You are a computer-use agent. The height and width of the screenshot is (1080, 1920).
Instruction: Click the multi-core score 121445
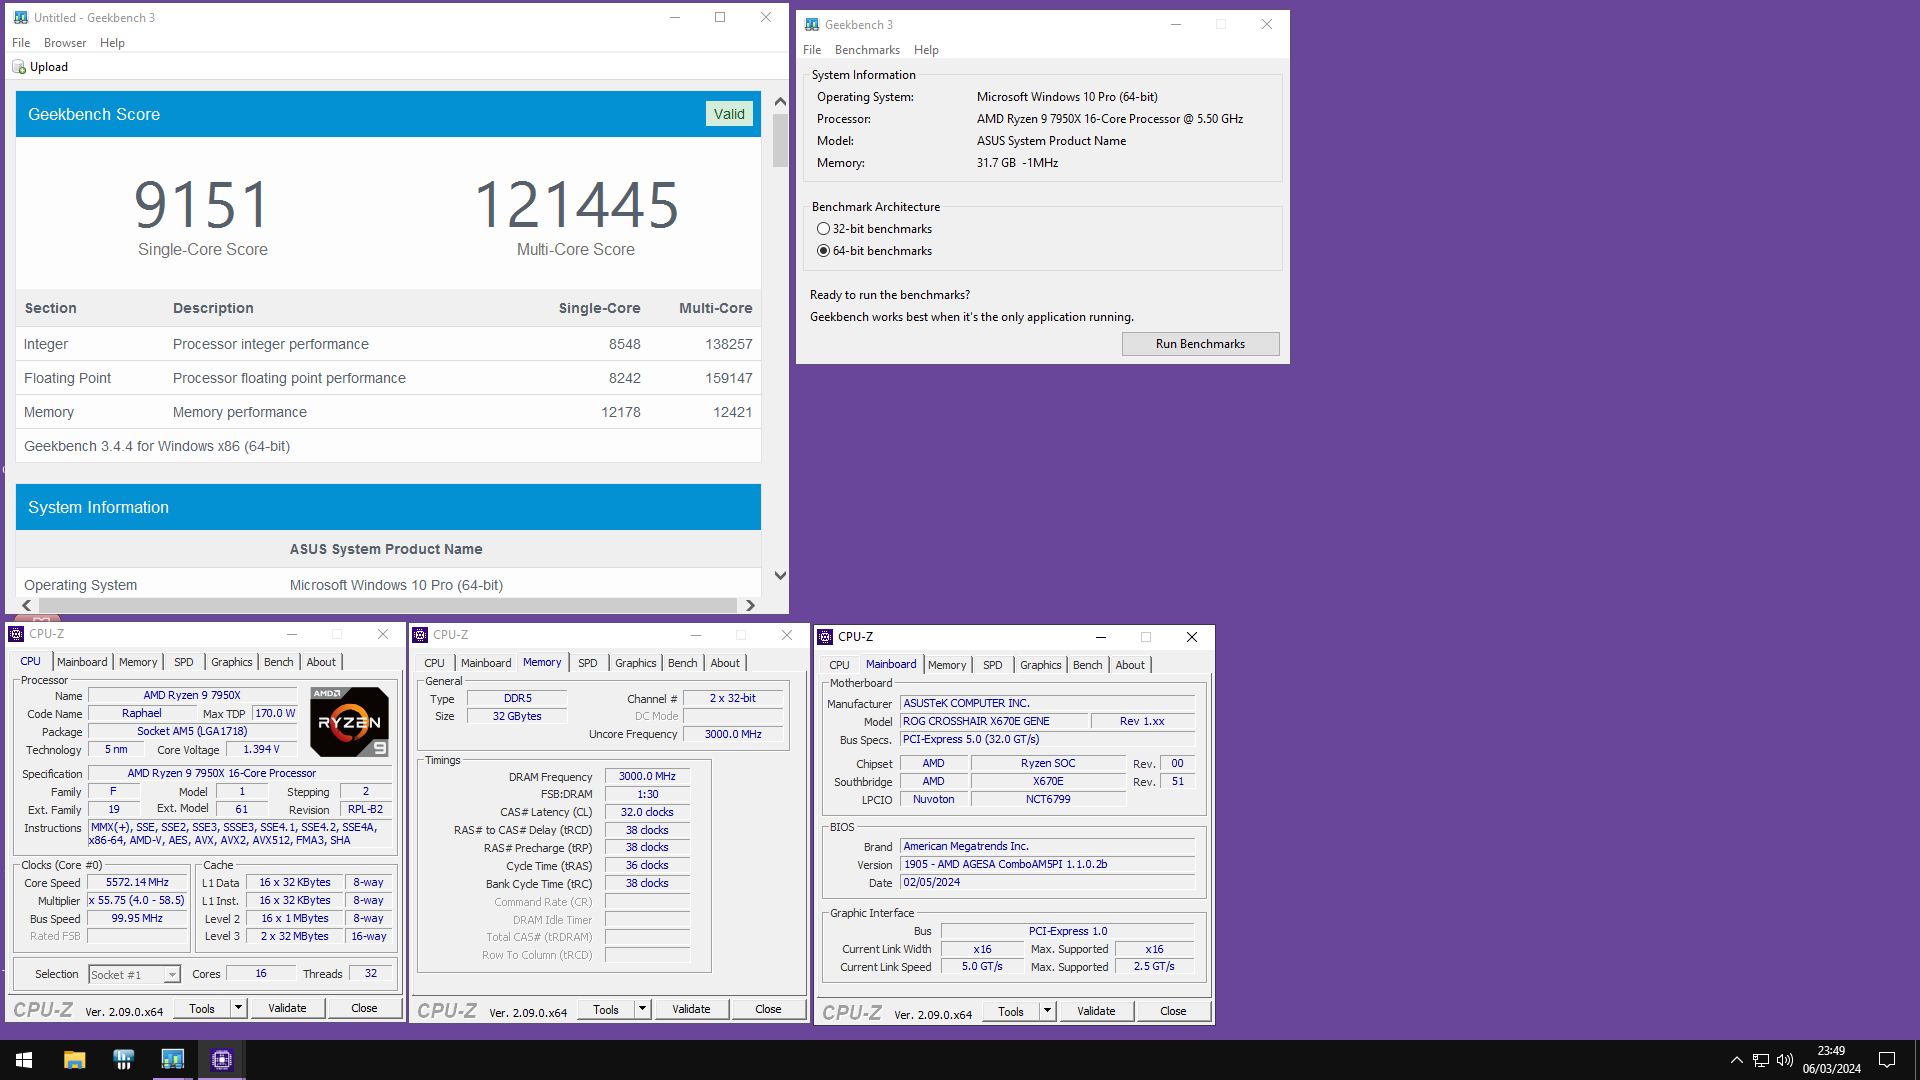[x=576, y=204]
